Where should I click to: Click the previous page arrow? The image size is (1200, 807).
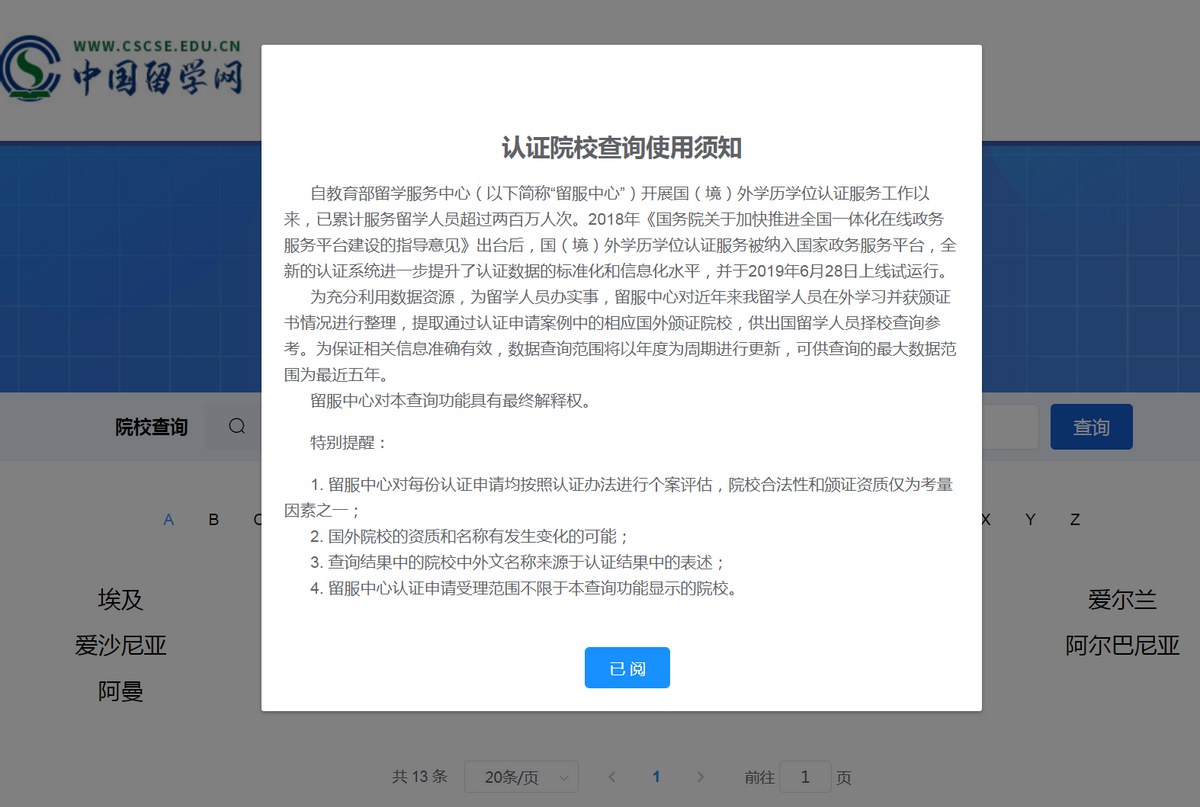pos(612,777)
